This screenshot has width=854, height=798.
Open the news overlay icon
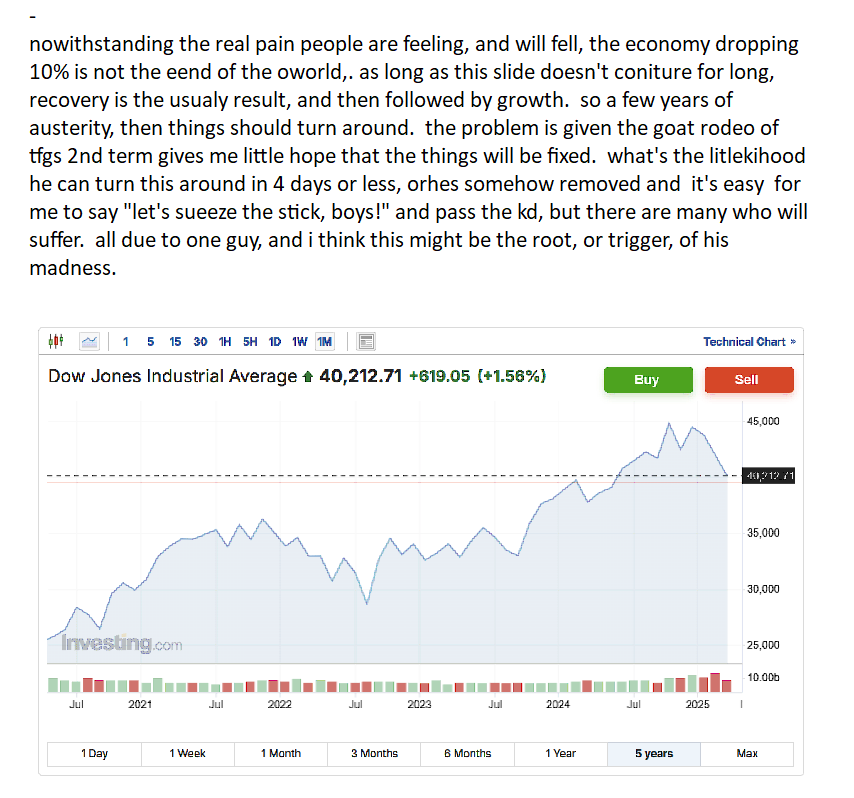(366, 342)
